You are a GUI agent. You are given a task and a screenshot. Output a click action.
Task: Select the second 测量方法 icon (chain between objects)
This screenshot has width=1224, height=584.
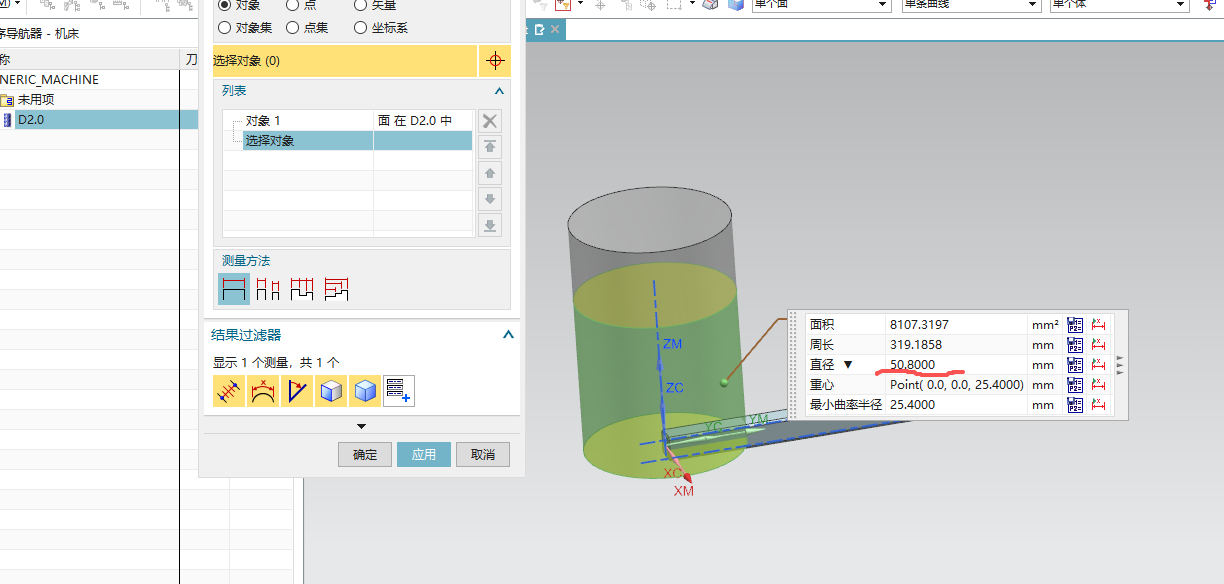268,290
